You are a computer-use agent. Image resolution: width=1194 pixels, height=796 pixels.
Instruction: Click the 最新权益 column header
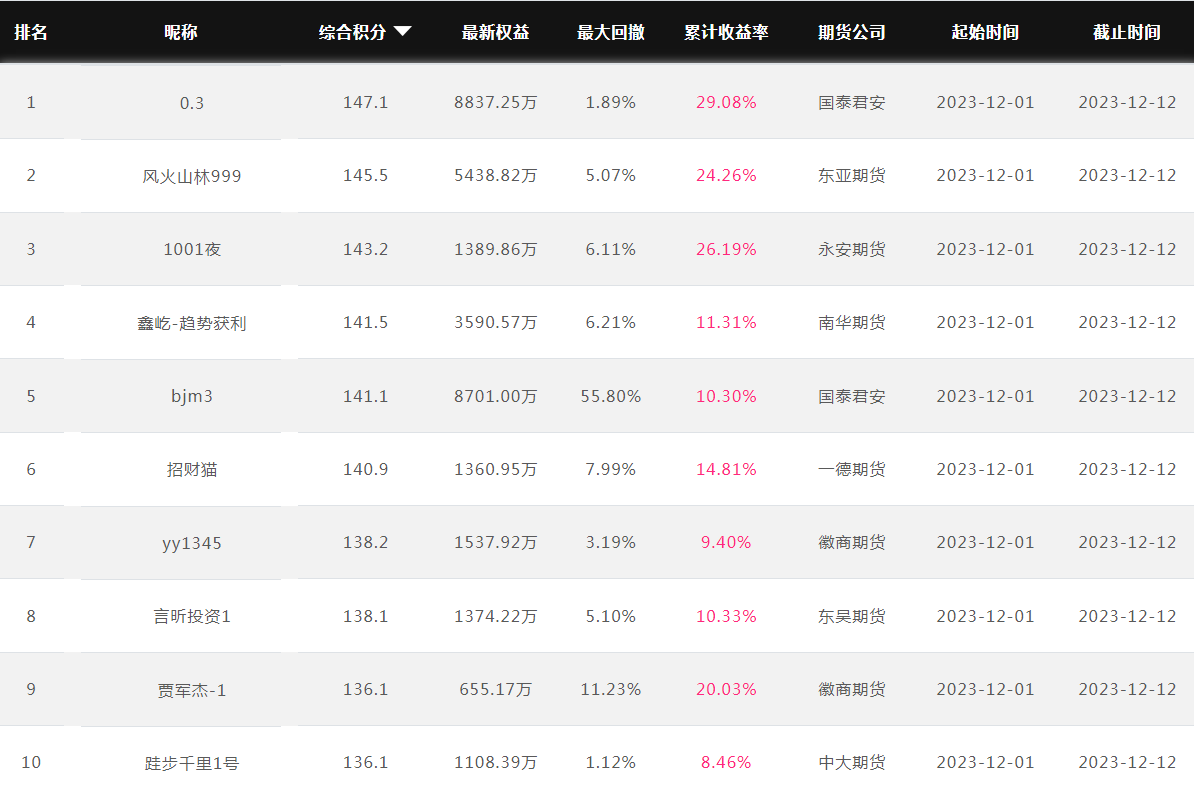tap(496, 32)
